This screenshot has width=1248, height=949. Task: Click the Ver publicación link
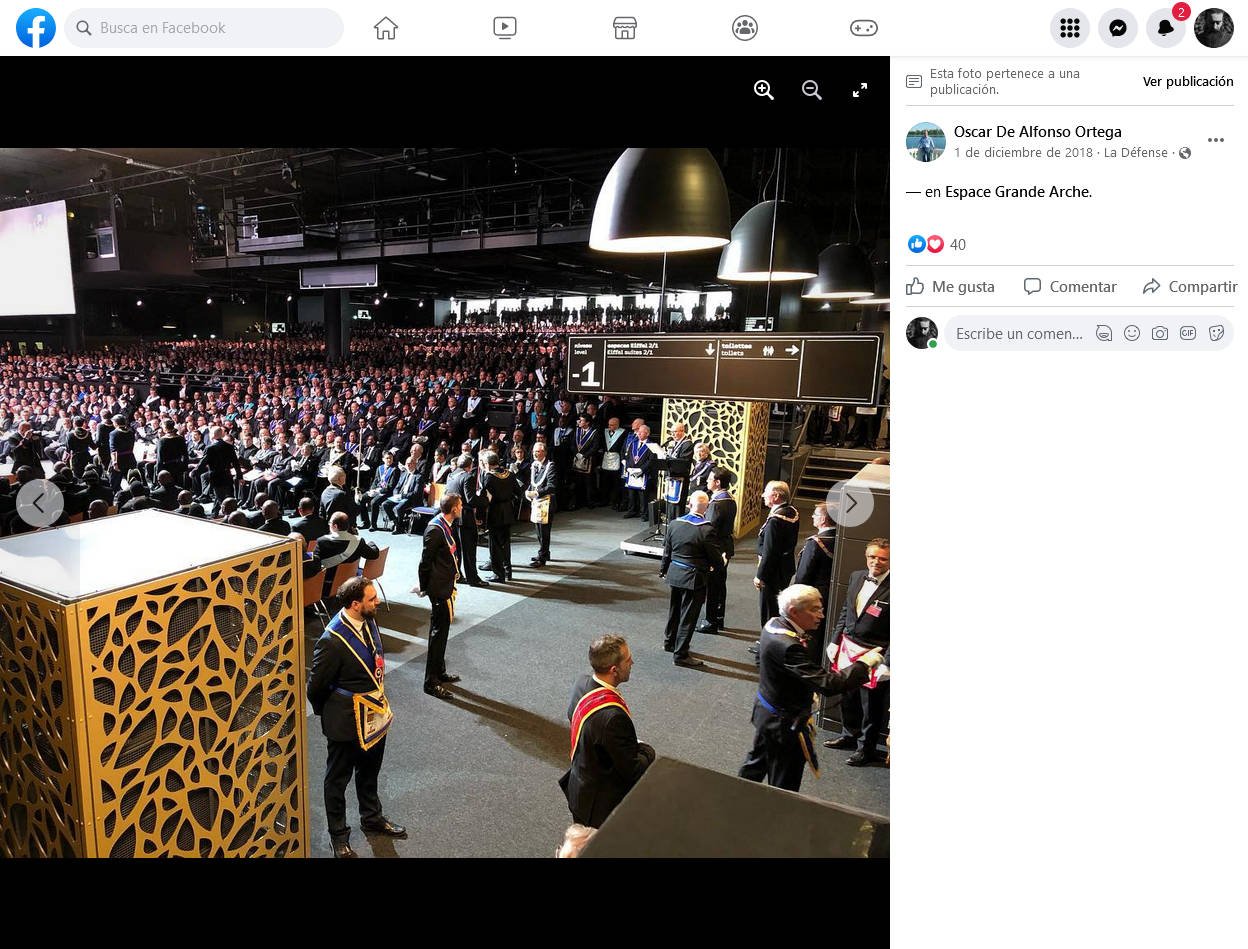click(1188, 82)
